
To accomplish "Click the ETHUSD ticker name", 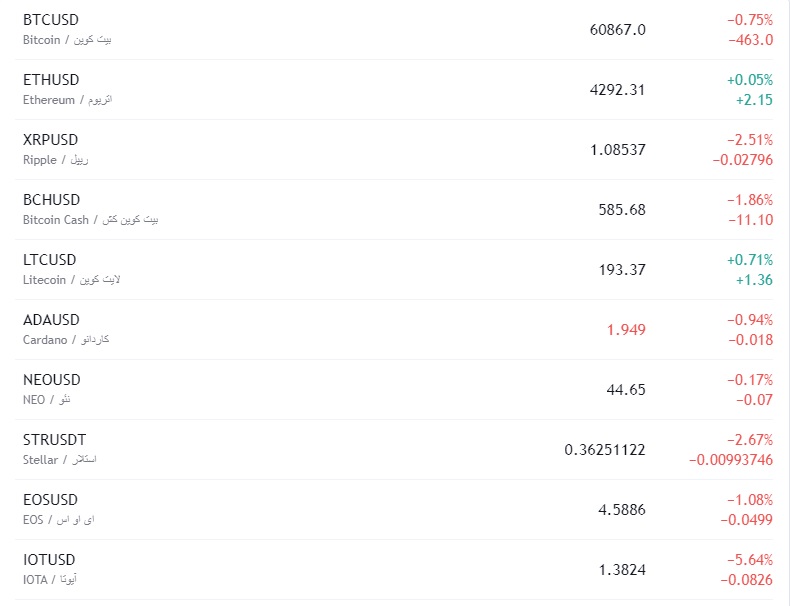I will [51, 80].
